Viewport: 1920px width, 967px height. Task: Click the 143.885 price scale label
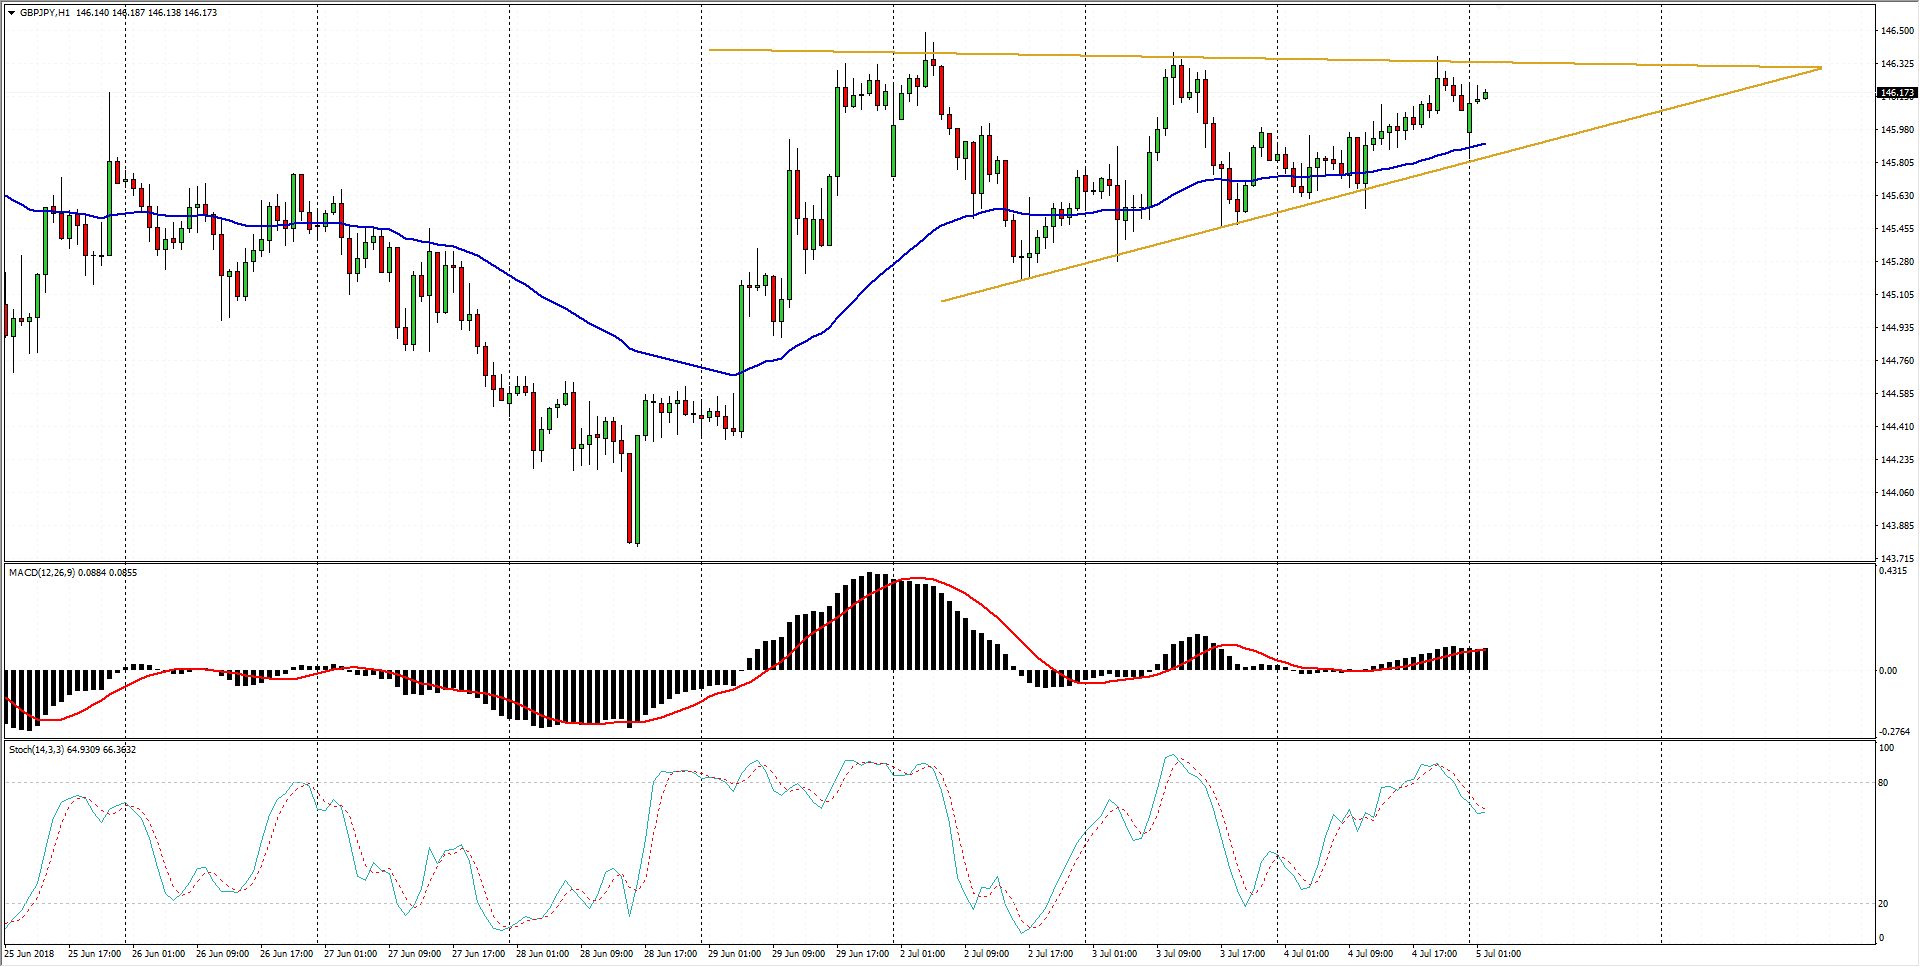click(1897, 526)
